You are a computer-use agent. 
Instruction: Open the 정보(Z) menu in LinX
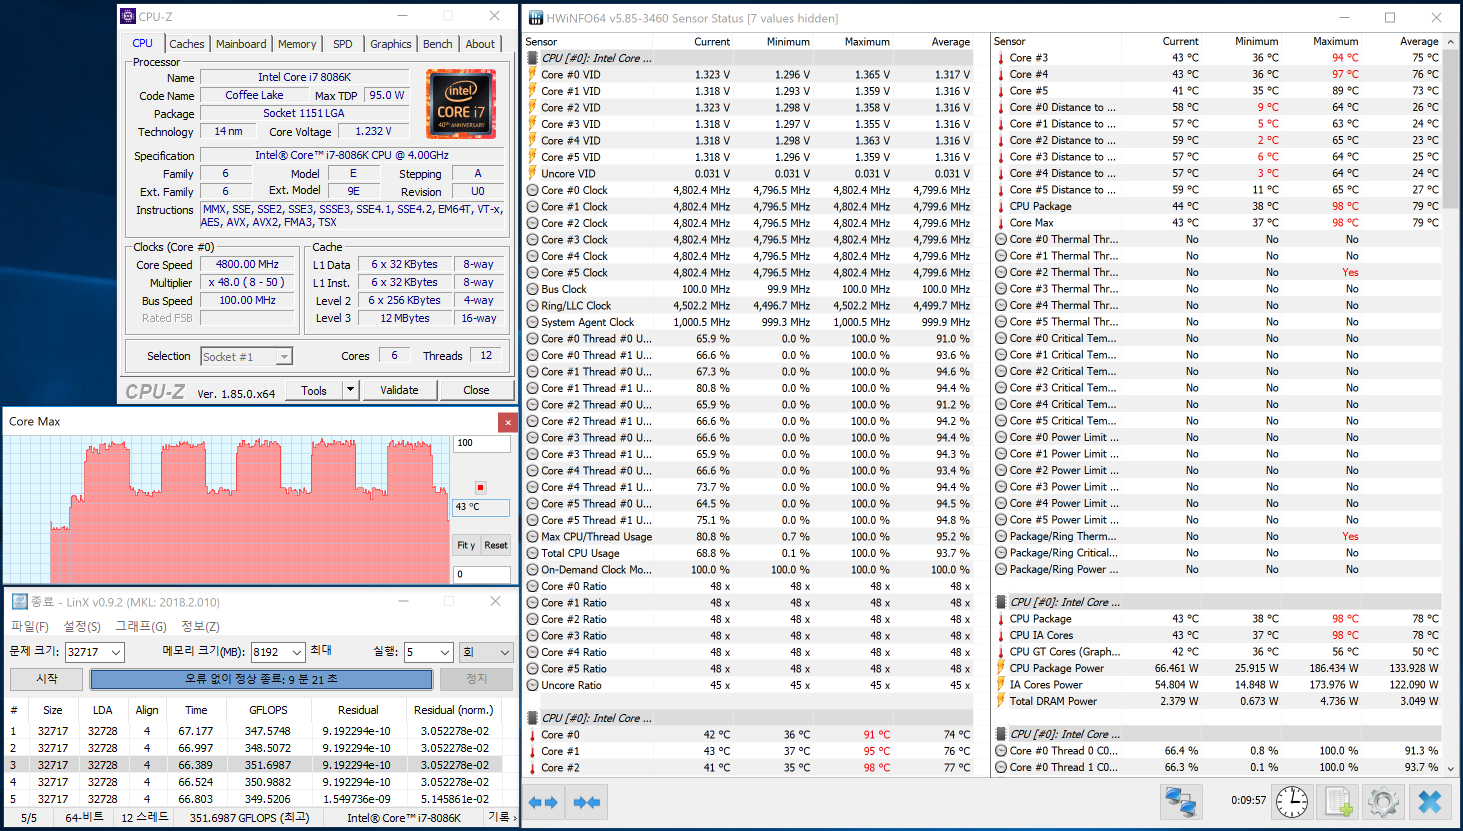(200, 626)
